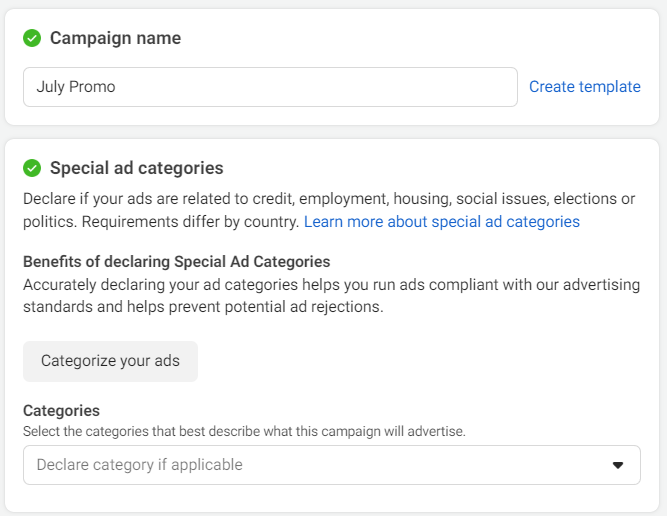Open the Create template link

pos(584,87)
